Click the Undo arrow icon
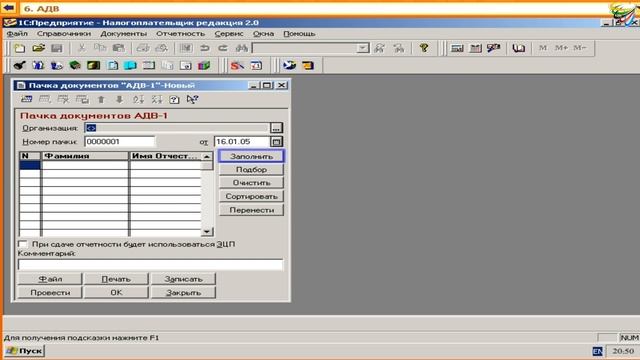The height and width of the screenshot is (360, 640). pyautogui.click(x=204, y=48)
